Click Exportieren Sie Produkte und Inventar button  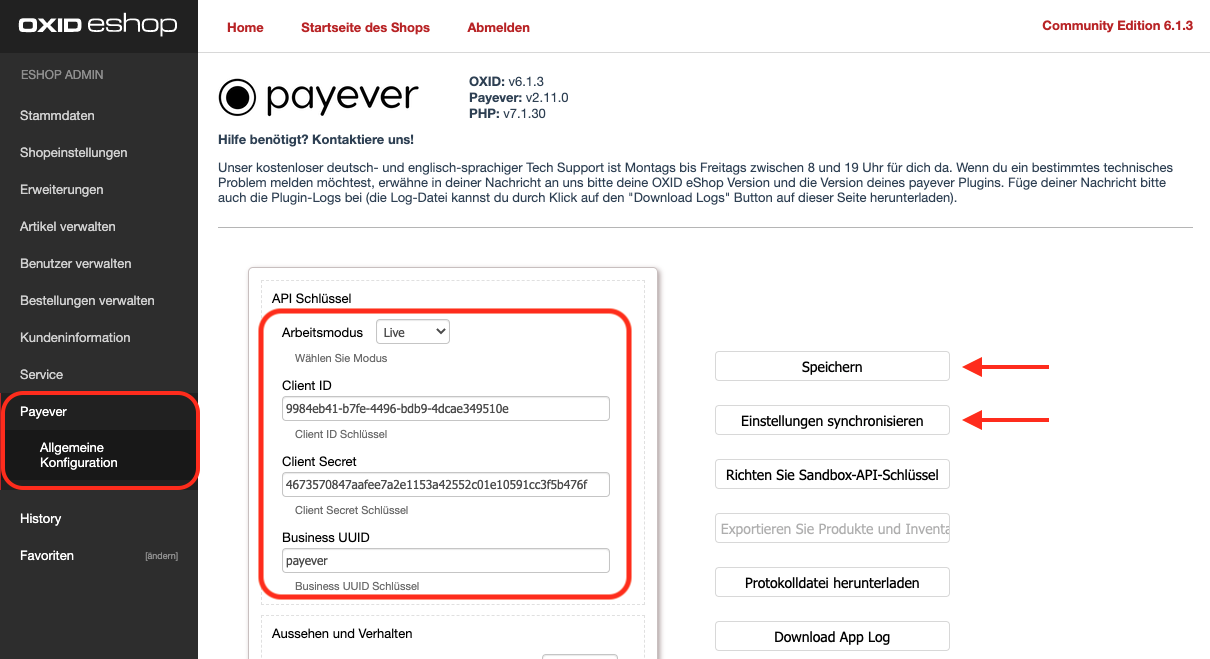click(x=832, y=529)
